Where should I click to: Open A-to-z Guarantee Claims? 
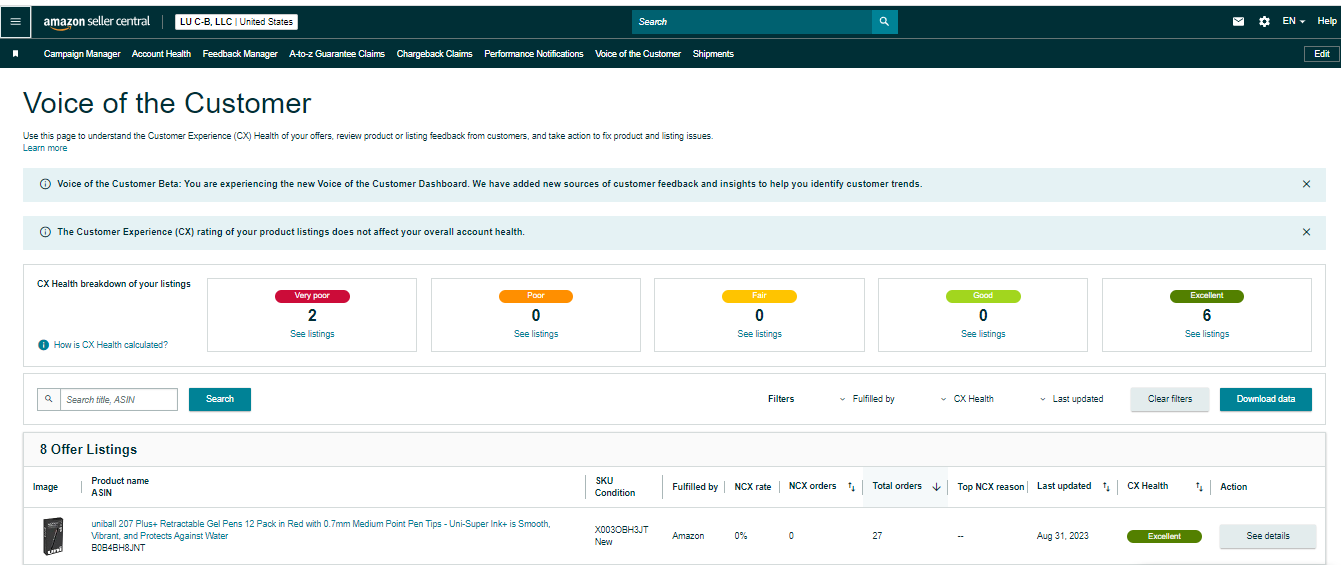point(337,54)
